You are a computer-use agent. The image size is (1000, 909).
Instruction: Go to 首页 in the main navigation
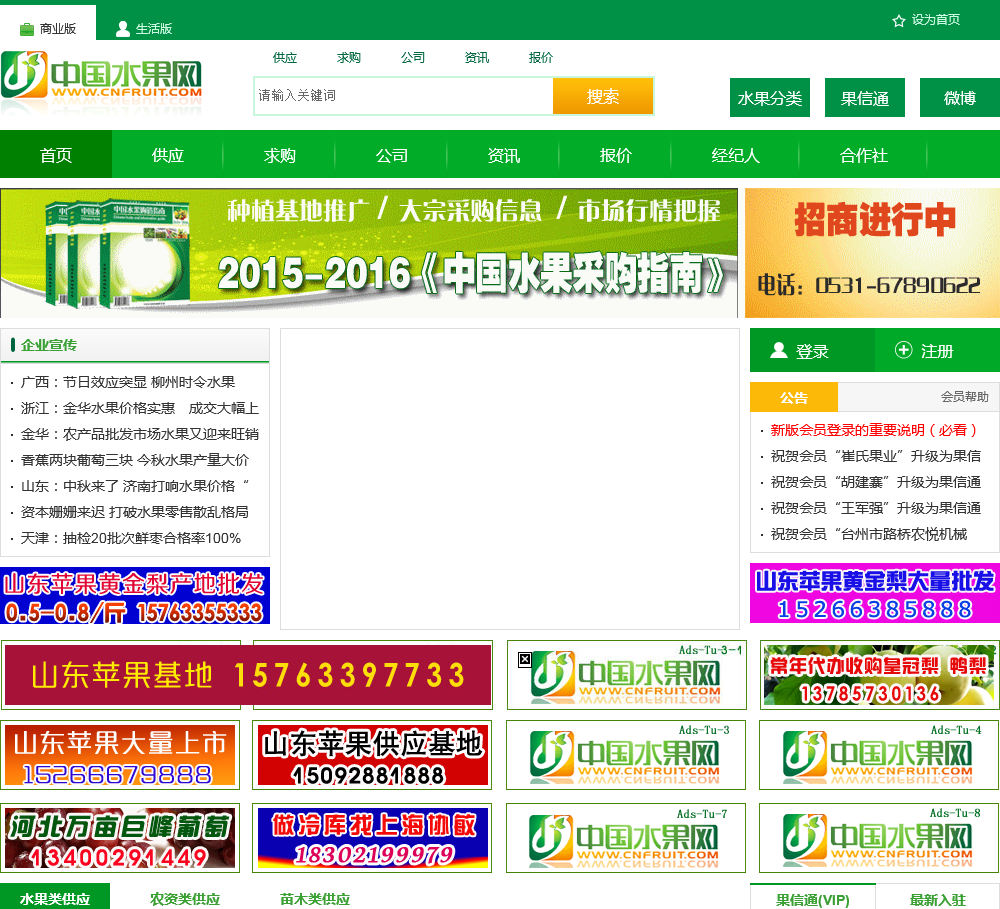(56, 154)
